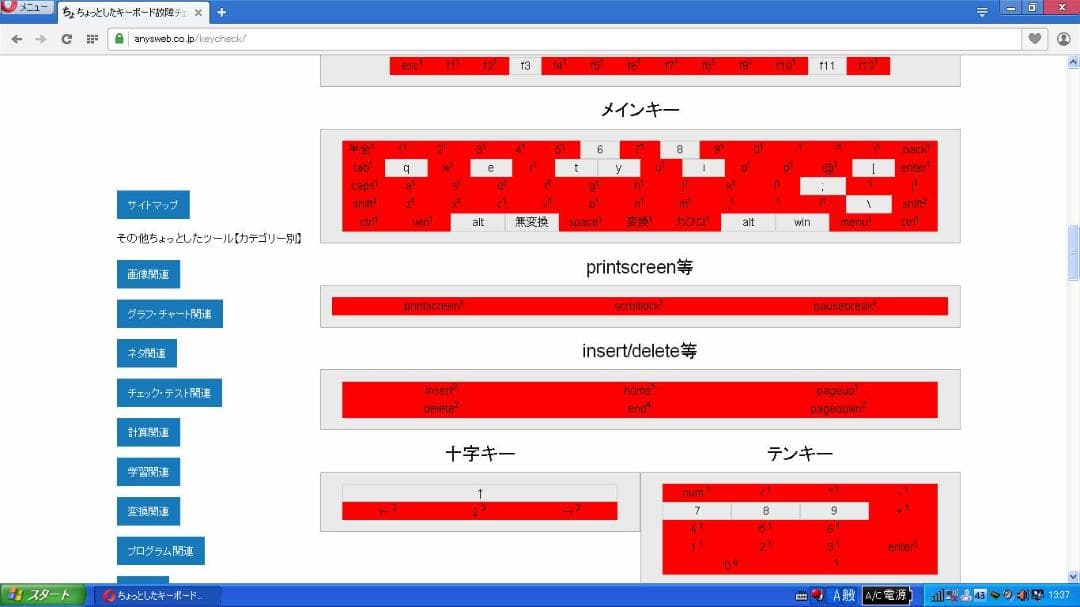This screenshot has height=607, width=1080.
Task: Select the keyboard checker page tab
Action: 120,12
